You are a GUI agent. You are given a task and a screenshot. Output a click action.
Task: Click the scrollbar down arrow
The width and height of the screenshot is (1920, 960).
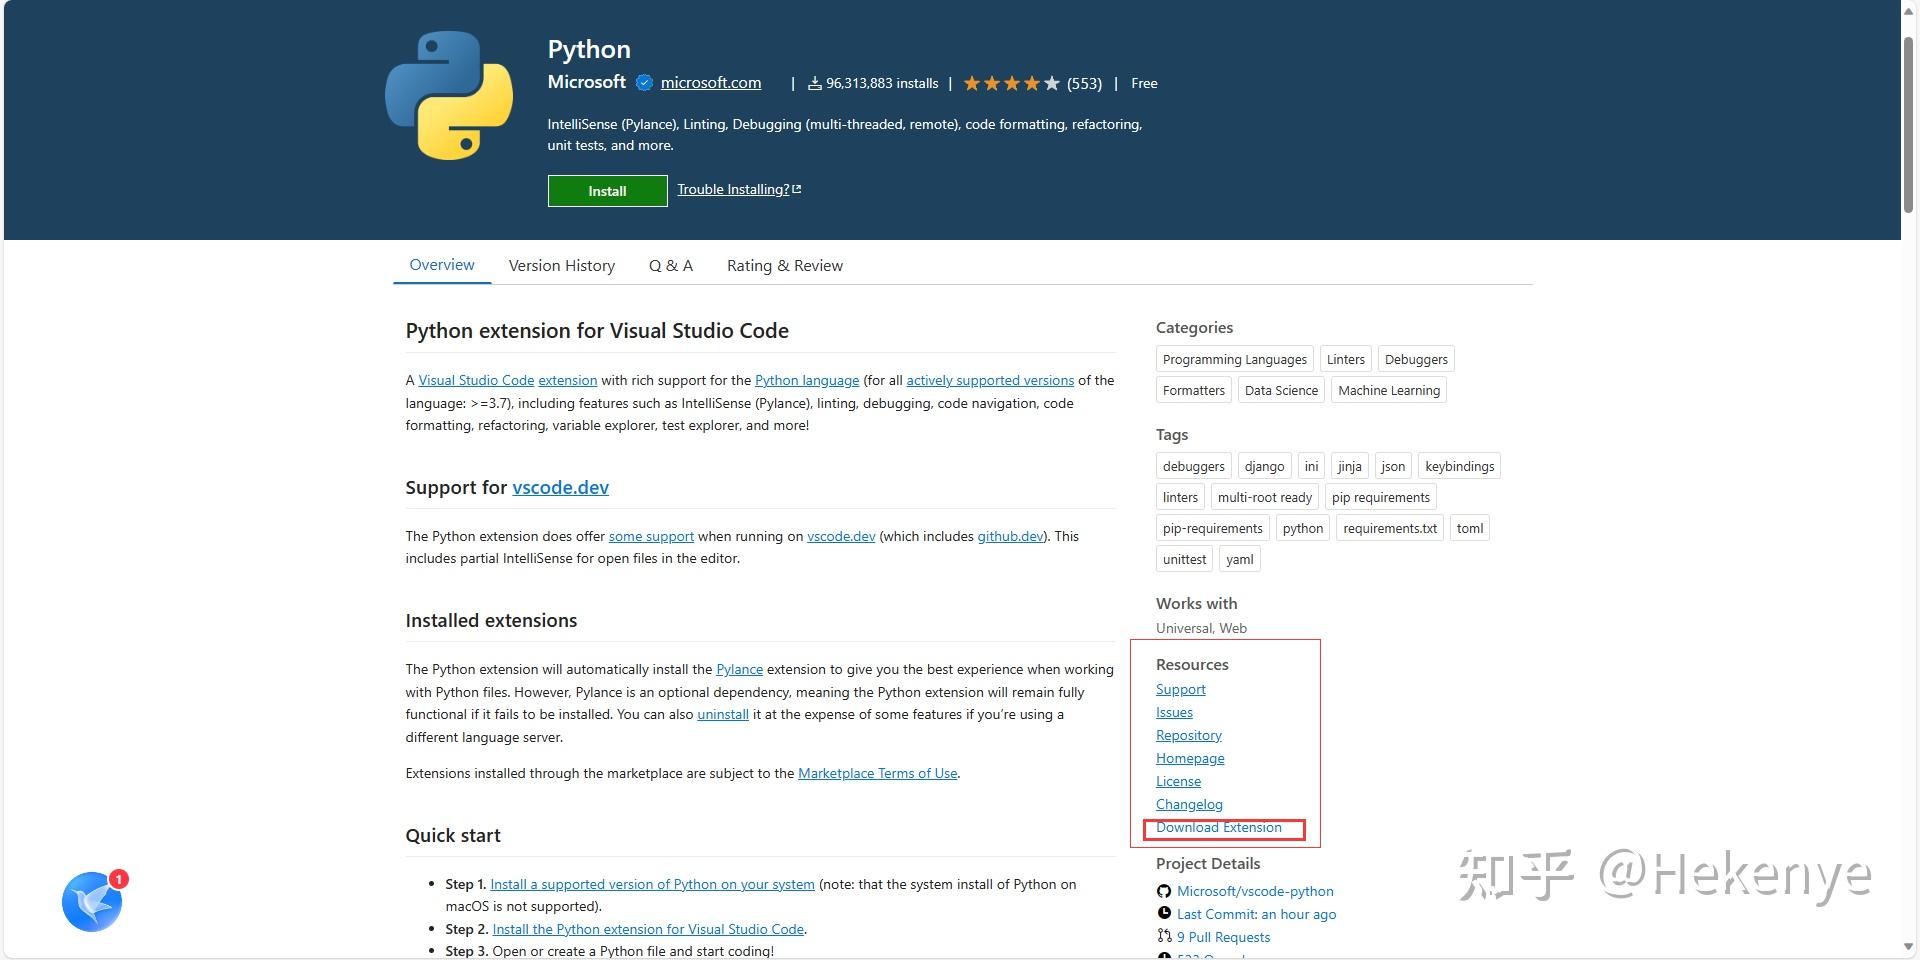1908,946
